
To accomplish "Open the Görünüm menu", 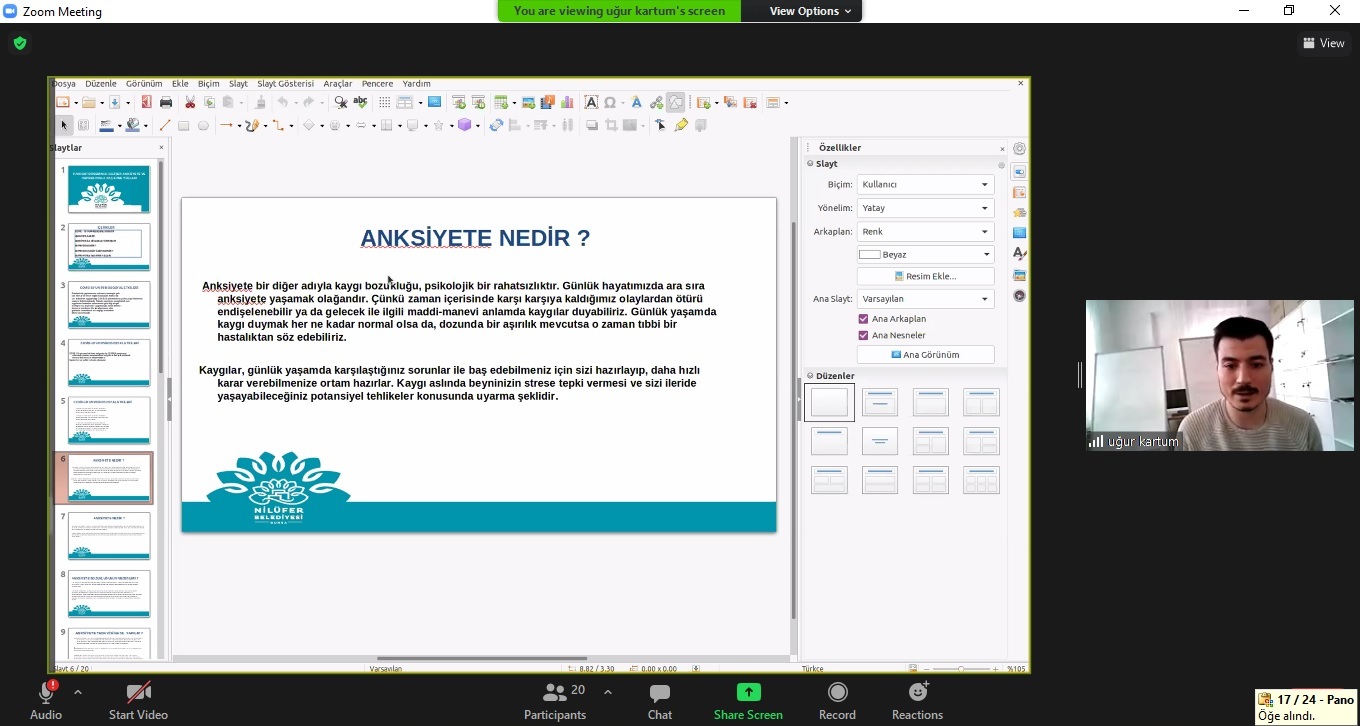I will 144,84.
